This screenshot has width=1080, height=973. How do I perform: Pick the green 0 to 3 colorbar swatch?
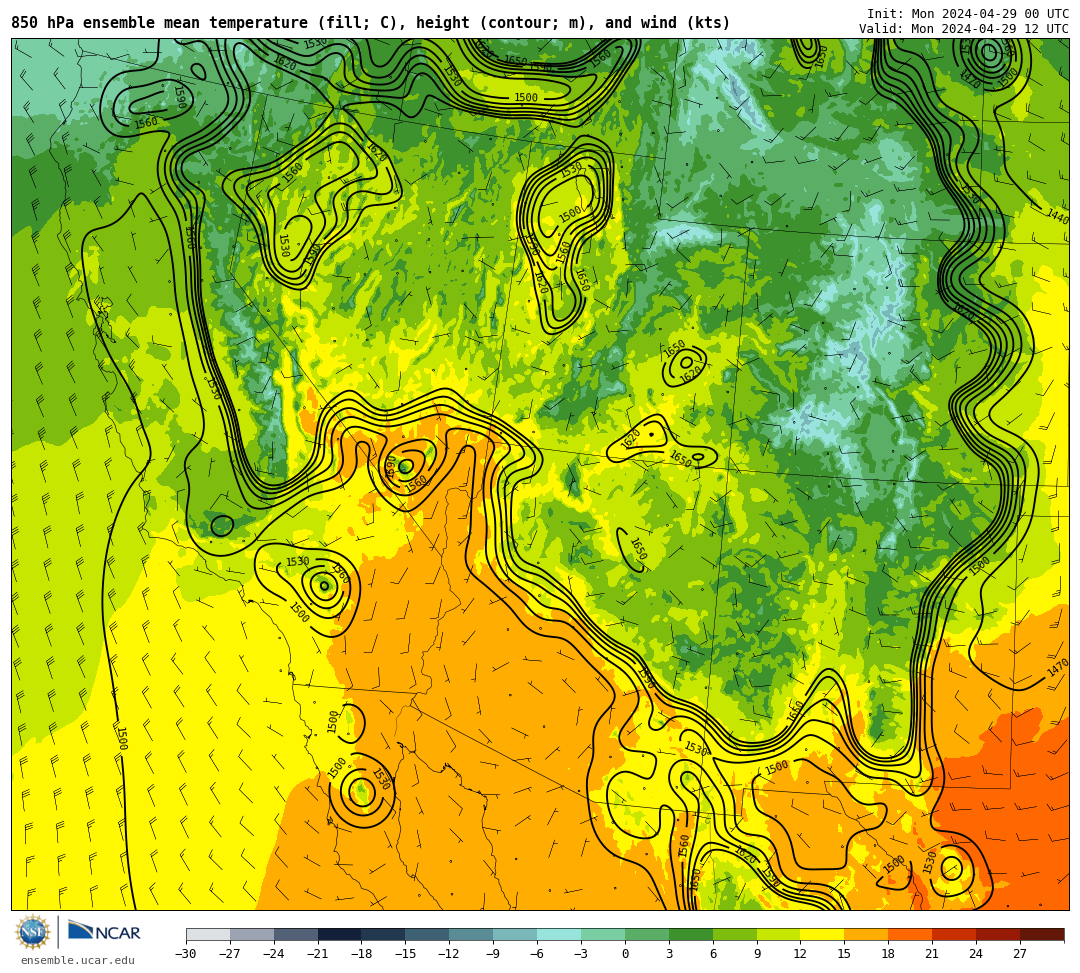coord(647,934)
